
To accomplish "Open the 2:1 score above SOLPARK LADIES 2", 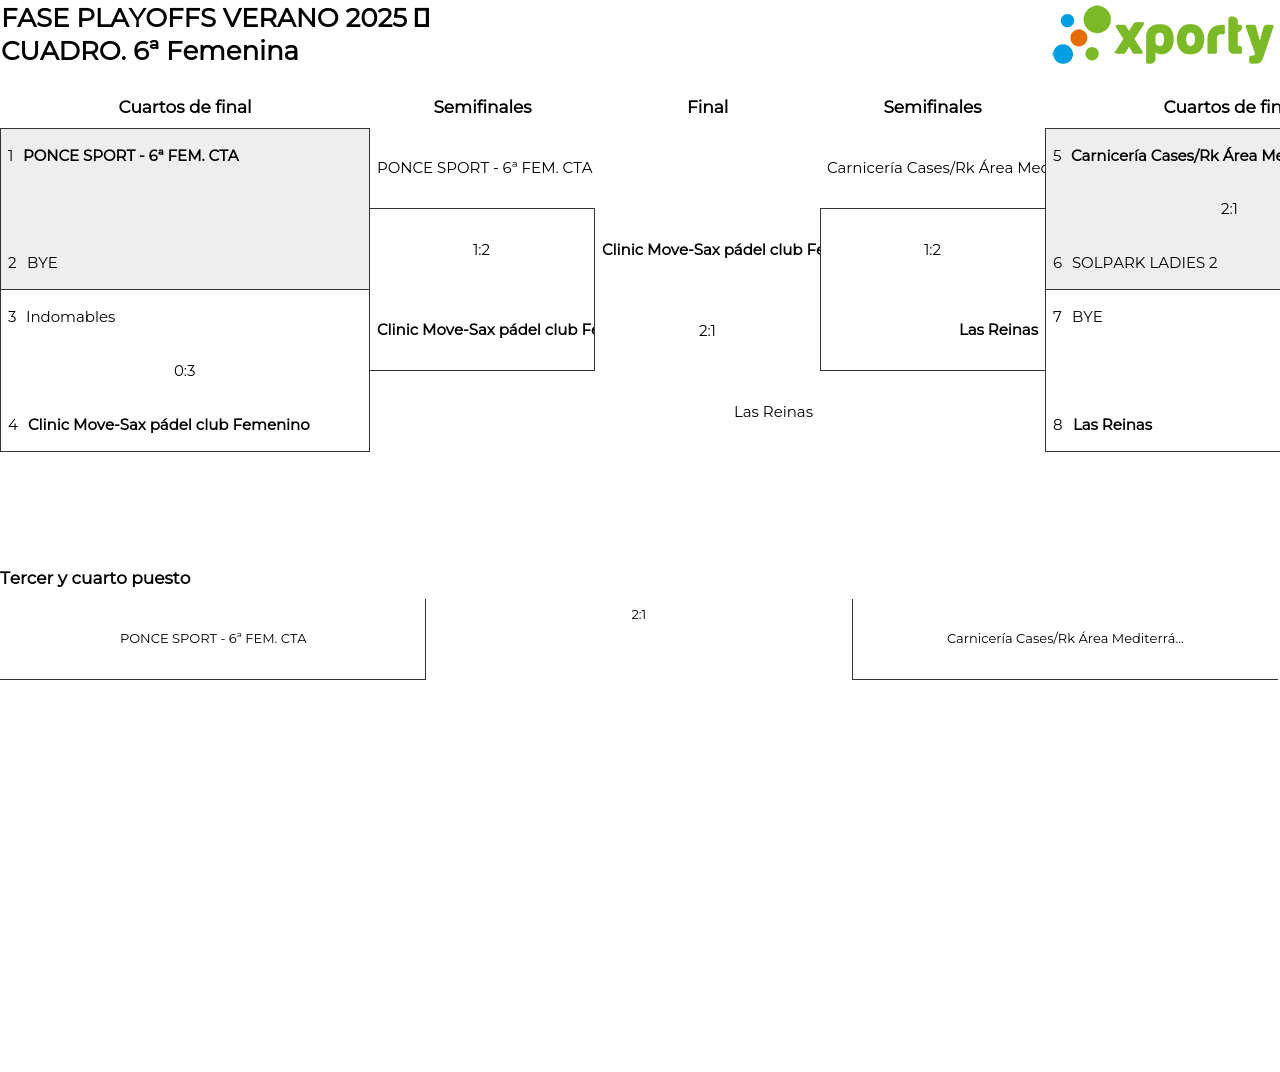I will click(1229, 209).
